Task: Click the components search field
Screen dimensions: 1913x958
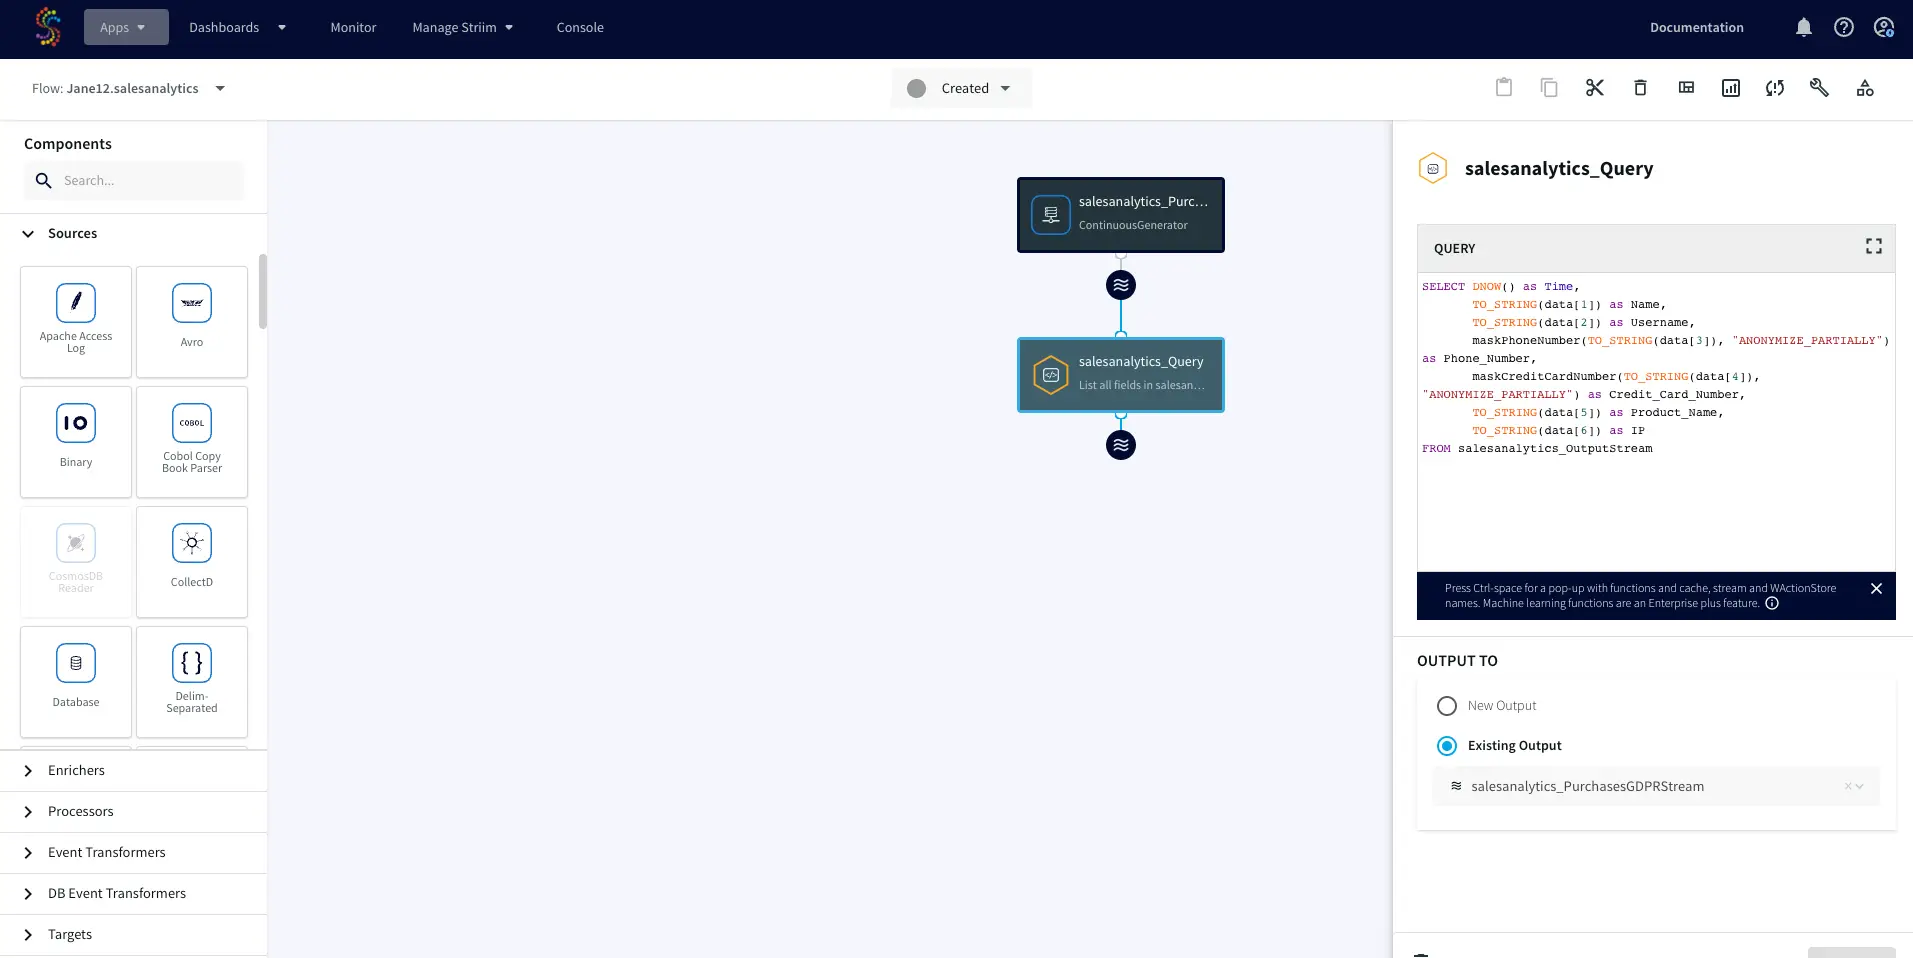Action: 145,181
